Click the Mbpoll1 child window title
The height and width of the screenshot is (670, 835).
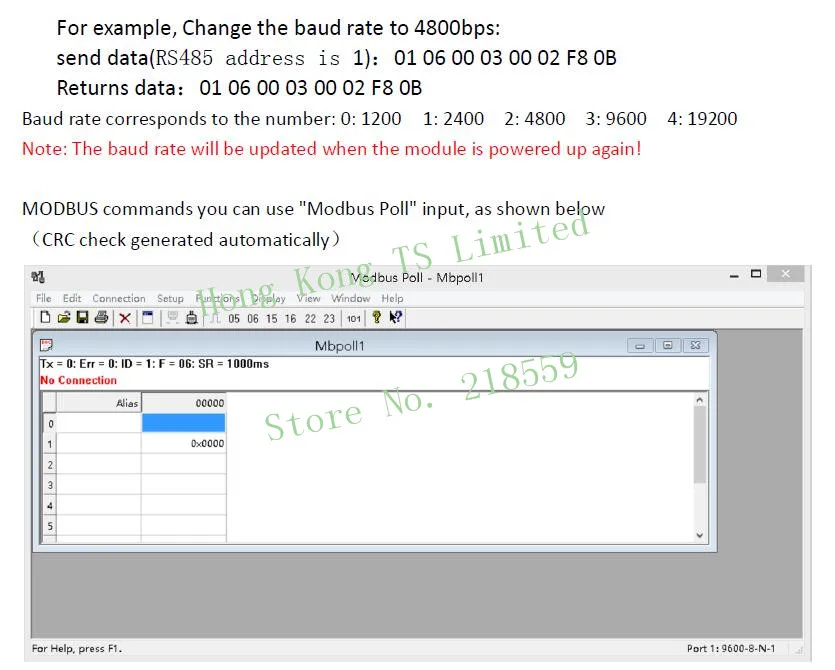point(340,346)
